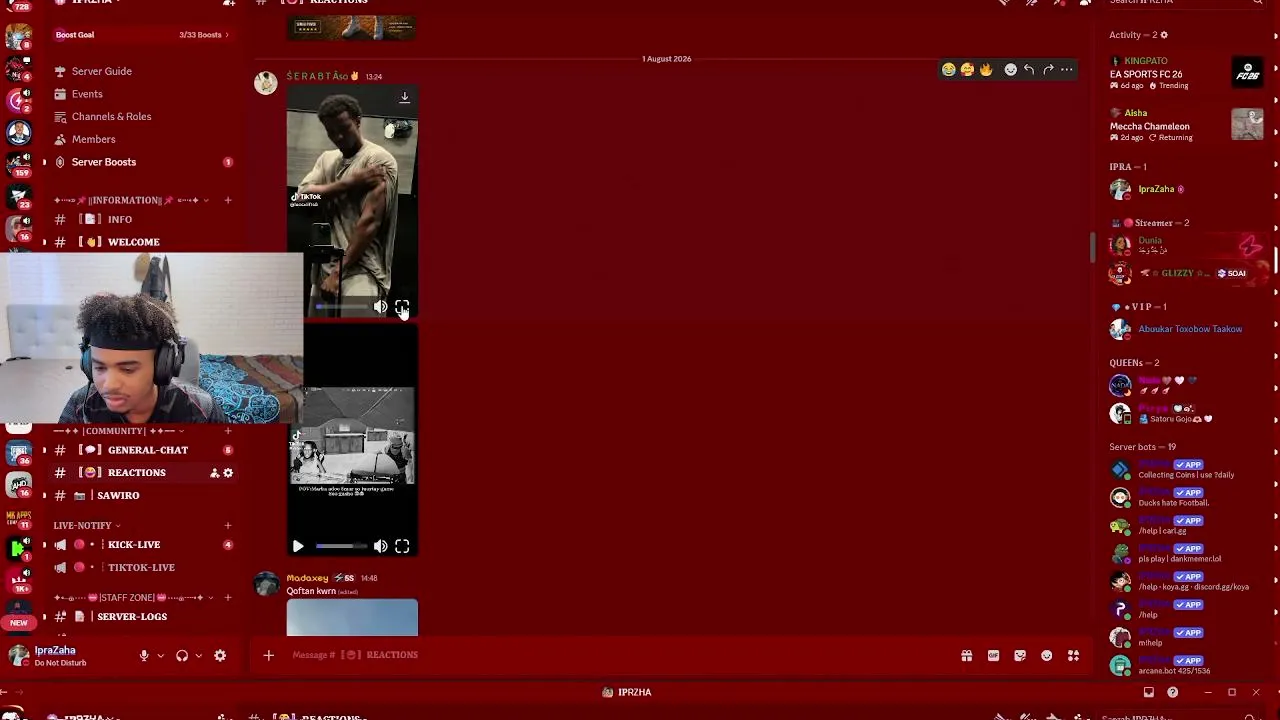Image resolution: width=1280 pixels, height=720 pixels.
Task: Mute the first video's volume
Action: click(381, 308)
